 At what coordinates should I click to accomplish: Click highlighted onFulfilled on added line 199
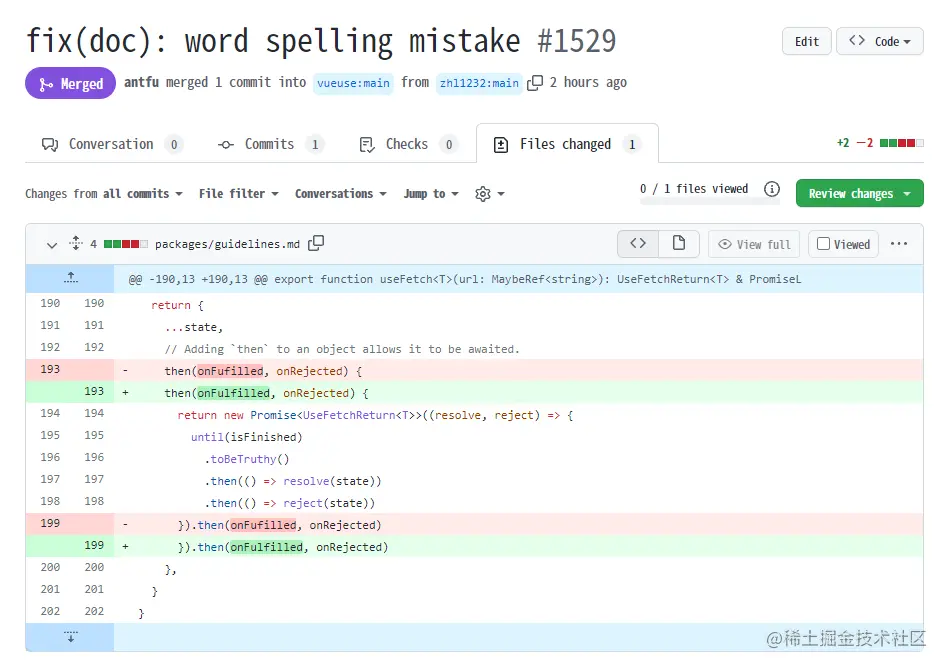[x=267, y=547]
